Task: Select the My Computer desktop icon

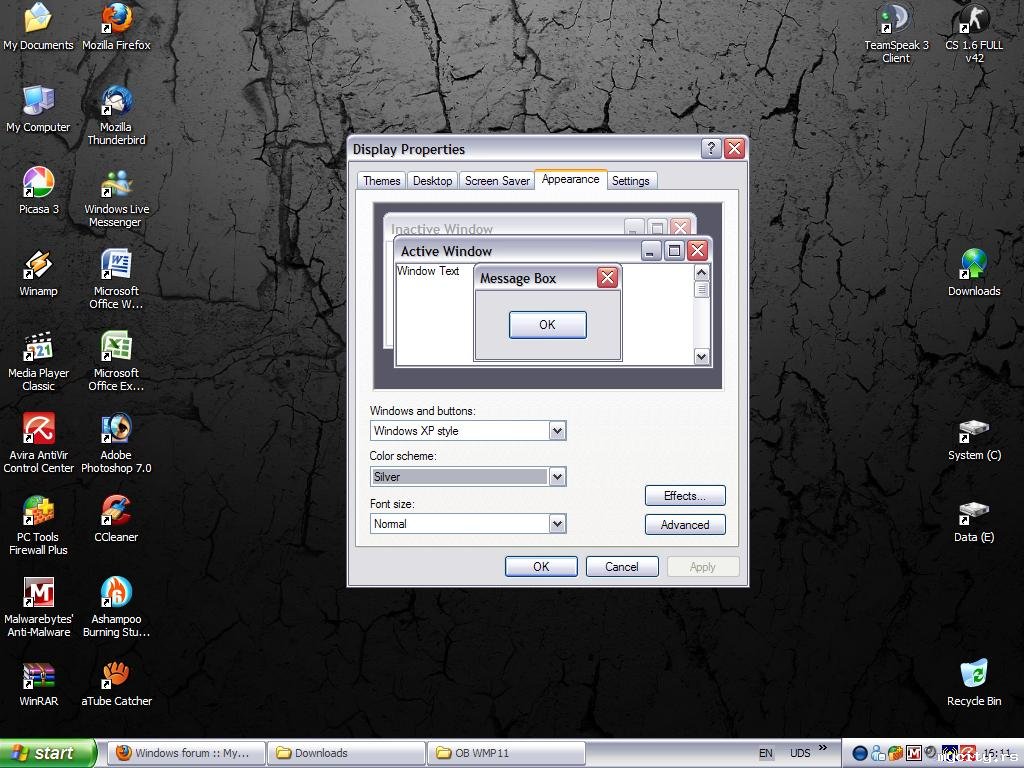Action: point(38,110)
